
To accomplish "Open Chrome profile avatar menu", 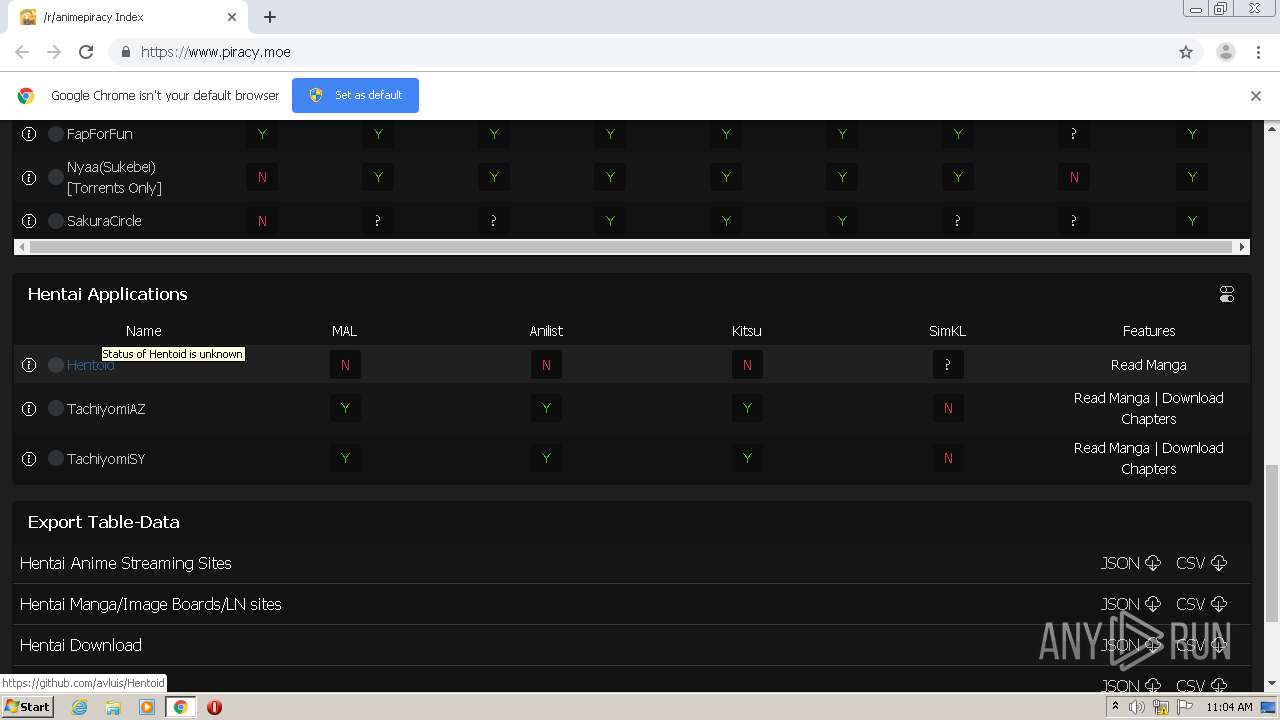I will 1225,52.
